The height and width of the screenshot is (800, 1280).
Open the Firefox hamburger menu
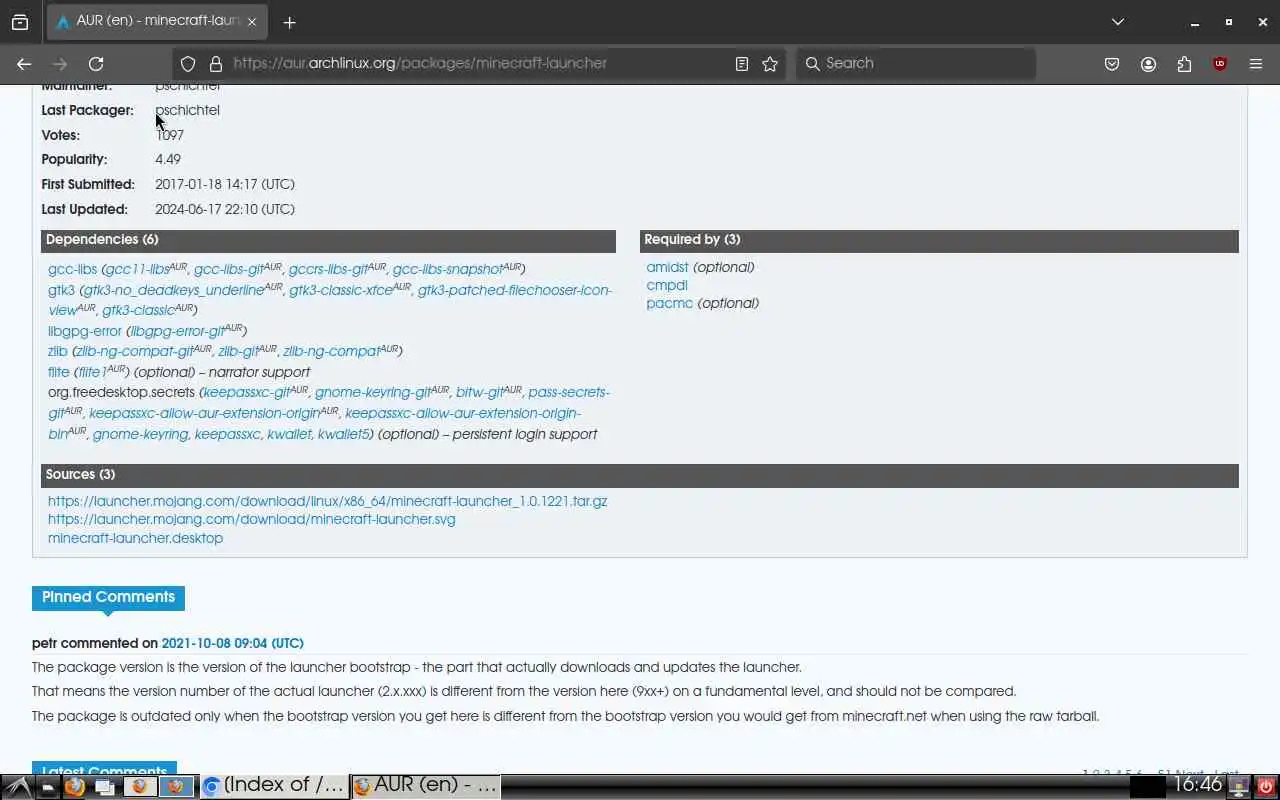point(1256,63)
